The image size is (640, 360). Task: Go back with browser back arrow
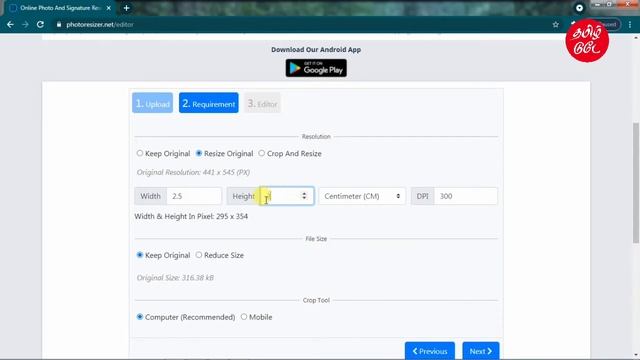[x=10, y=24]
